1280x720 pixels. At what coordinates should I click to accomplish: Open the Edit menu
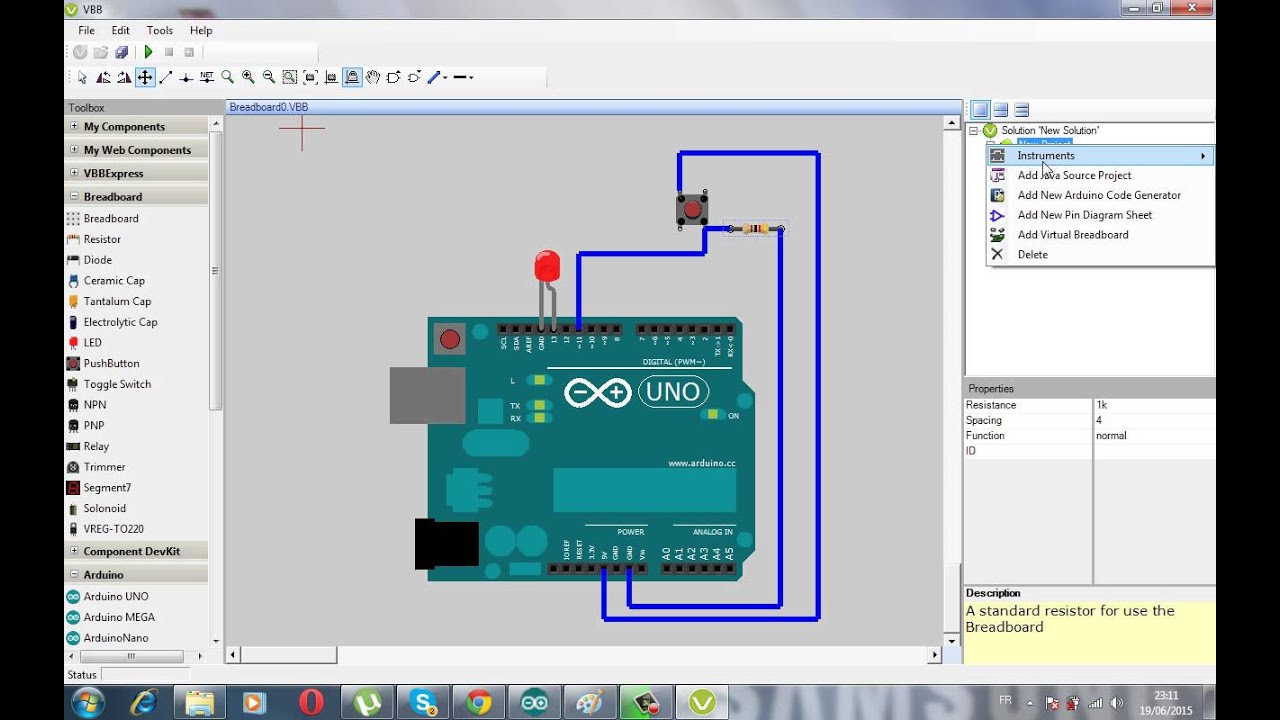pos(121,31)
